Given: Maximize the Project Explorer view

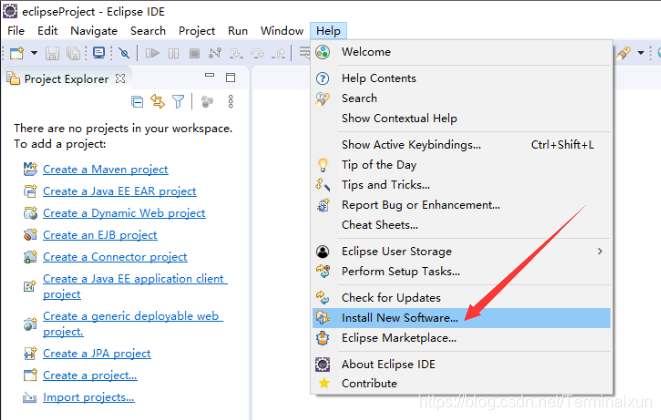Looking at the screenshot, I should click(x=231, y=77).
